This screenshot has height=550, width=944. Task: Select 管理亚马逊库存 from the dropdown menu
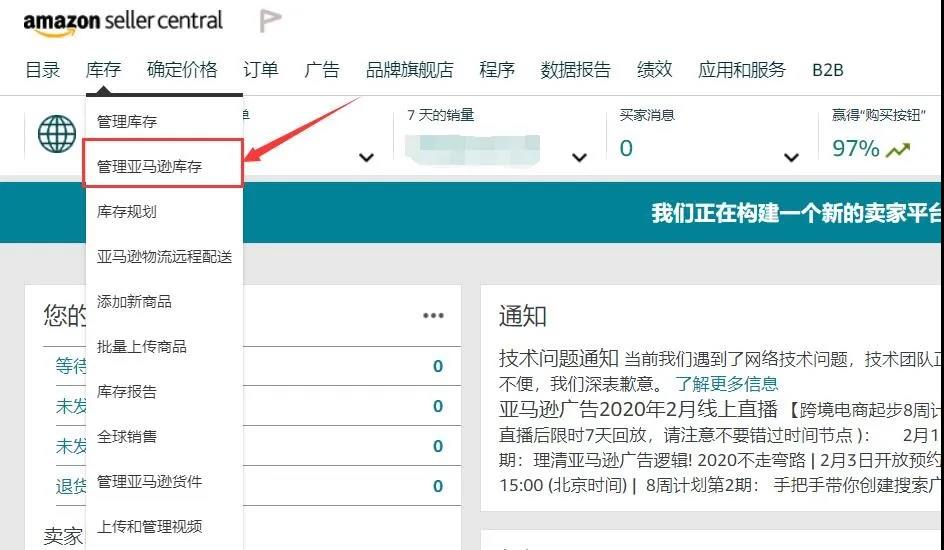click(150, 166)
